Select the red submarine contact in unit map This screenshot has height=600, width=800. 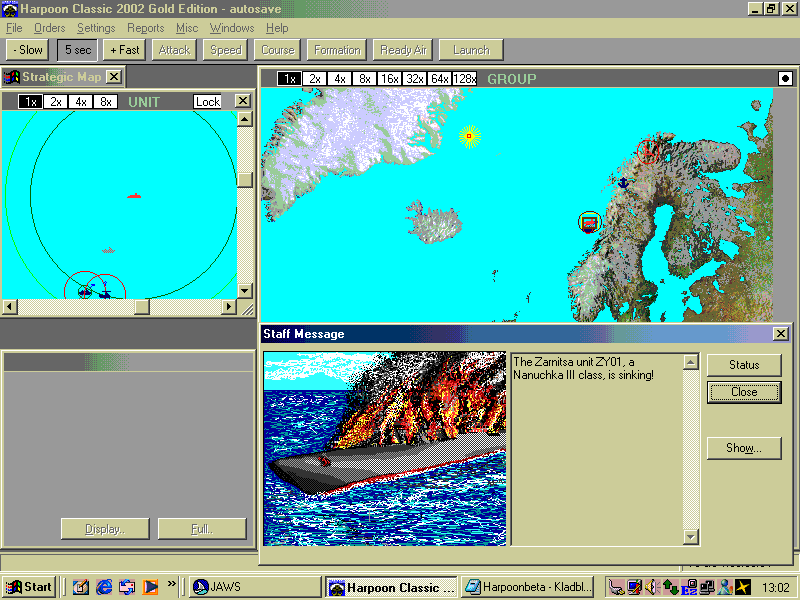pyautogui.click(x=134, y=195)
